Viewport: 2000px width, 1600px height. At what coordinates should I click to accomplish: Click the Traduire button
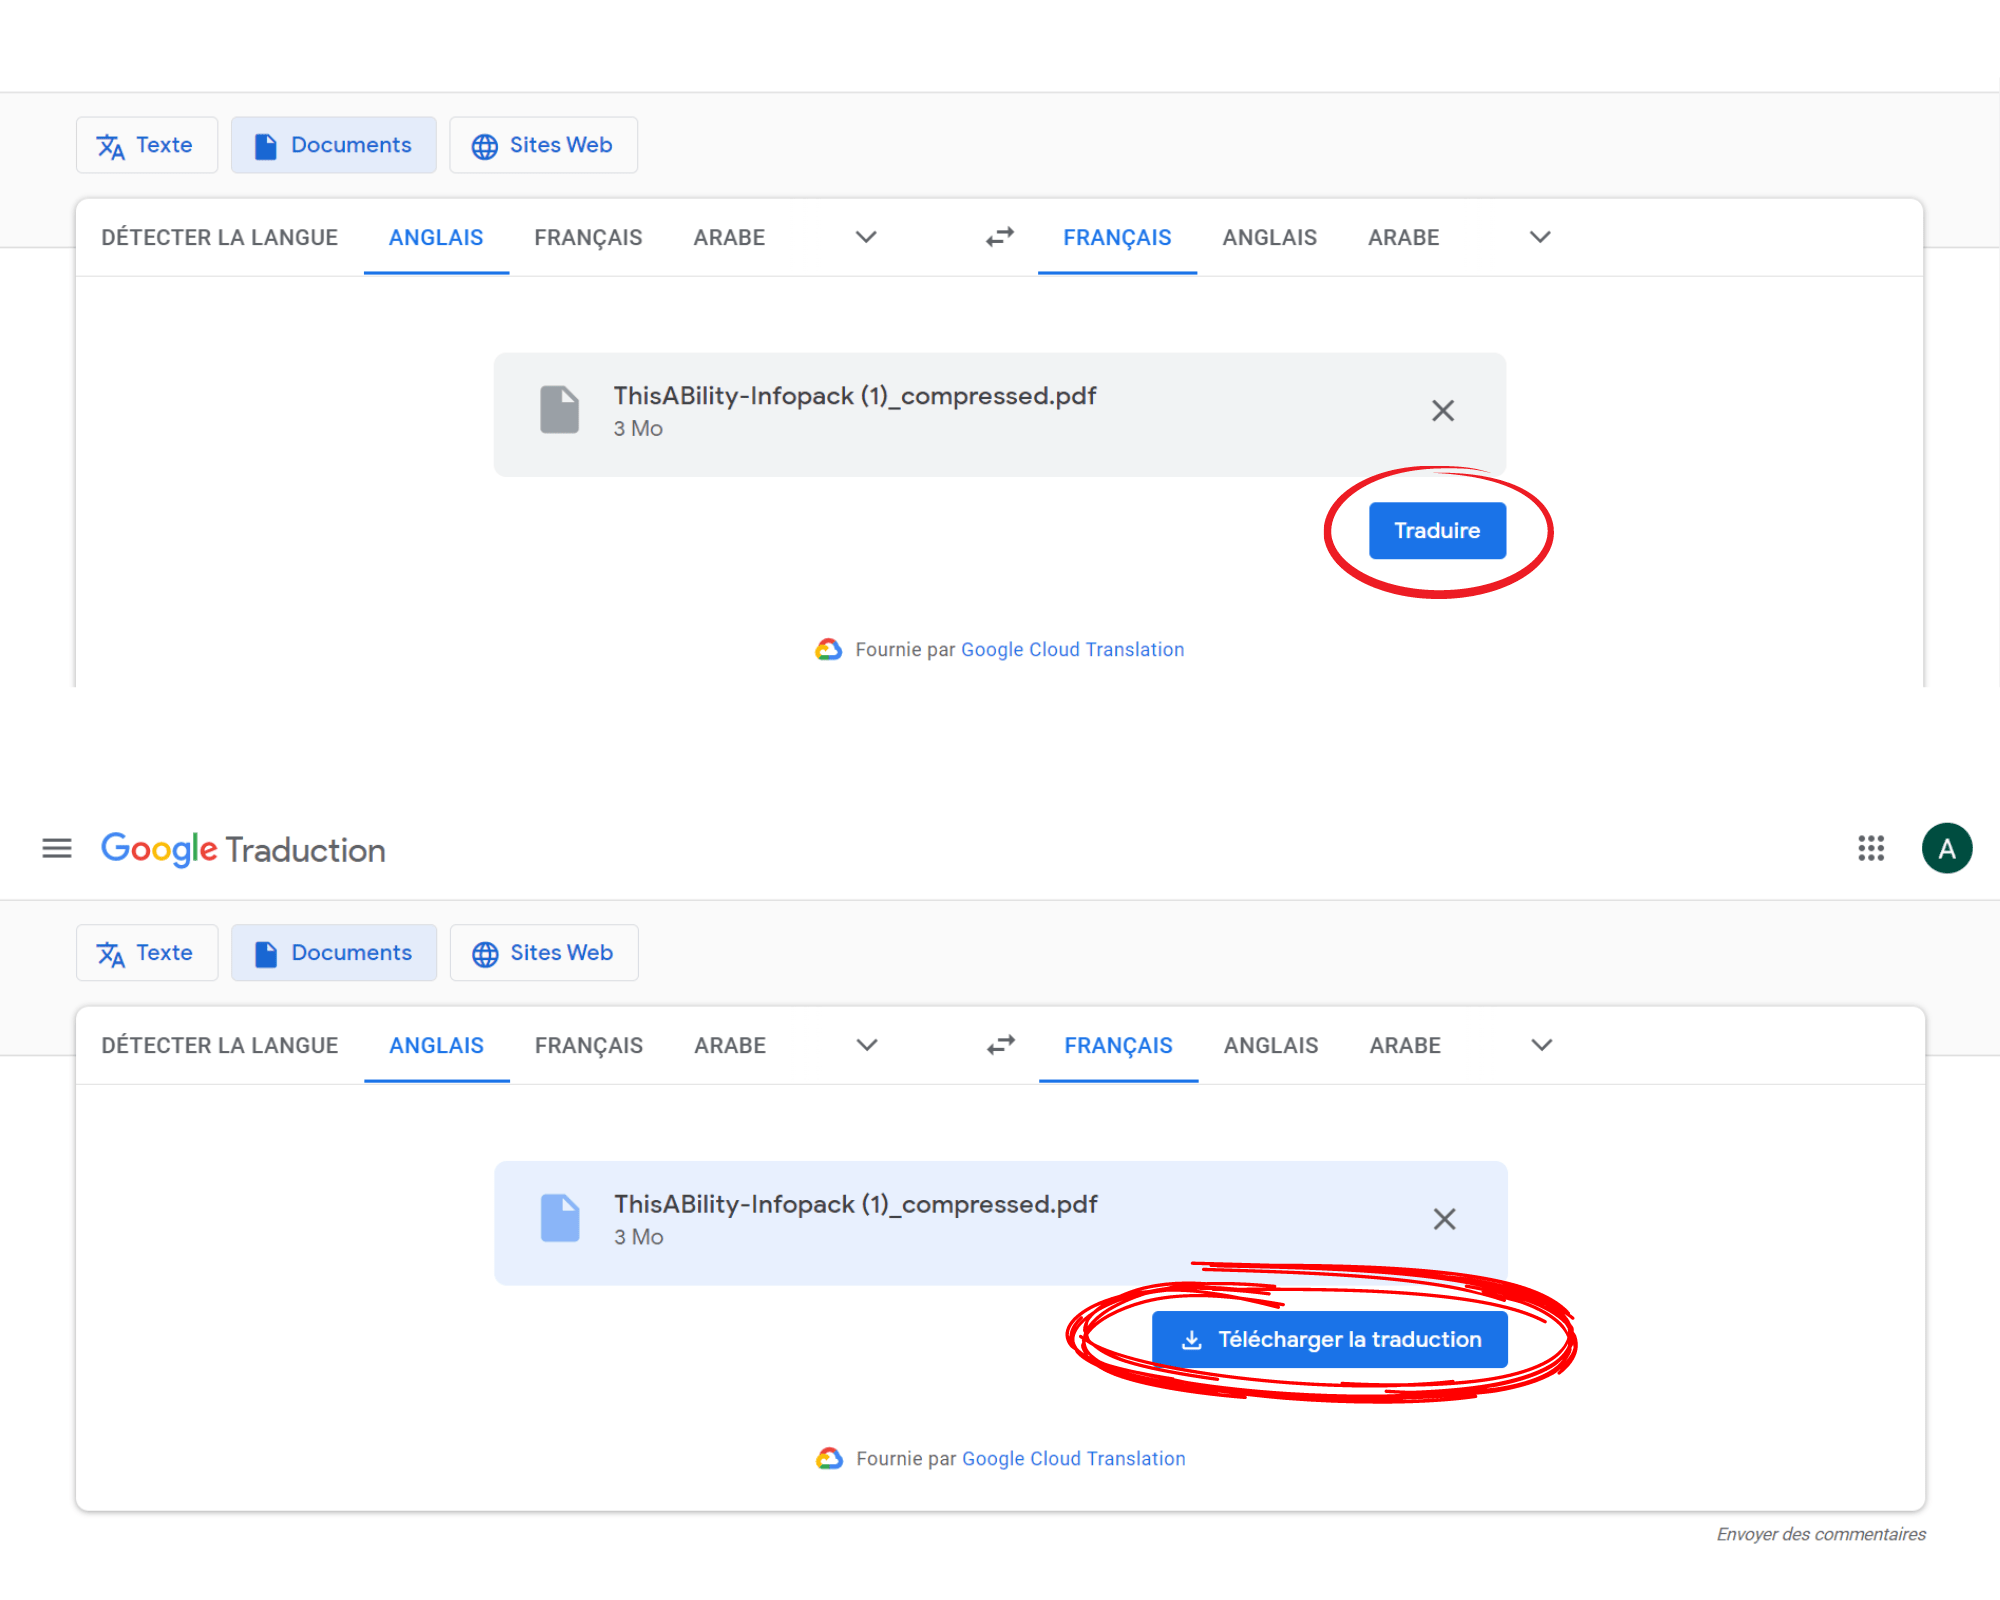click(x=1437, y=531)
